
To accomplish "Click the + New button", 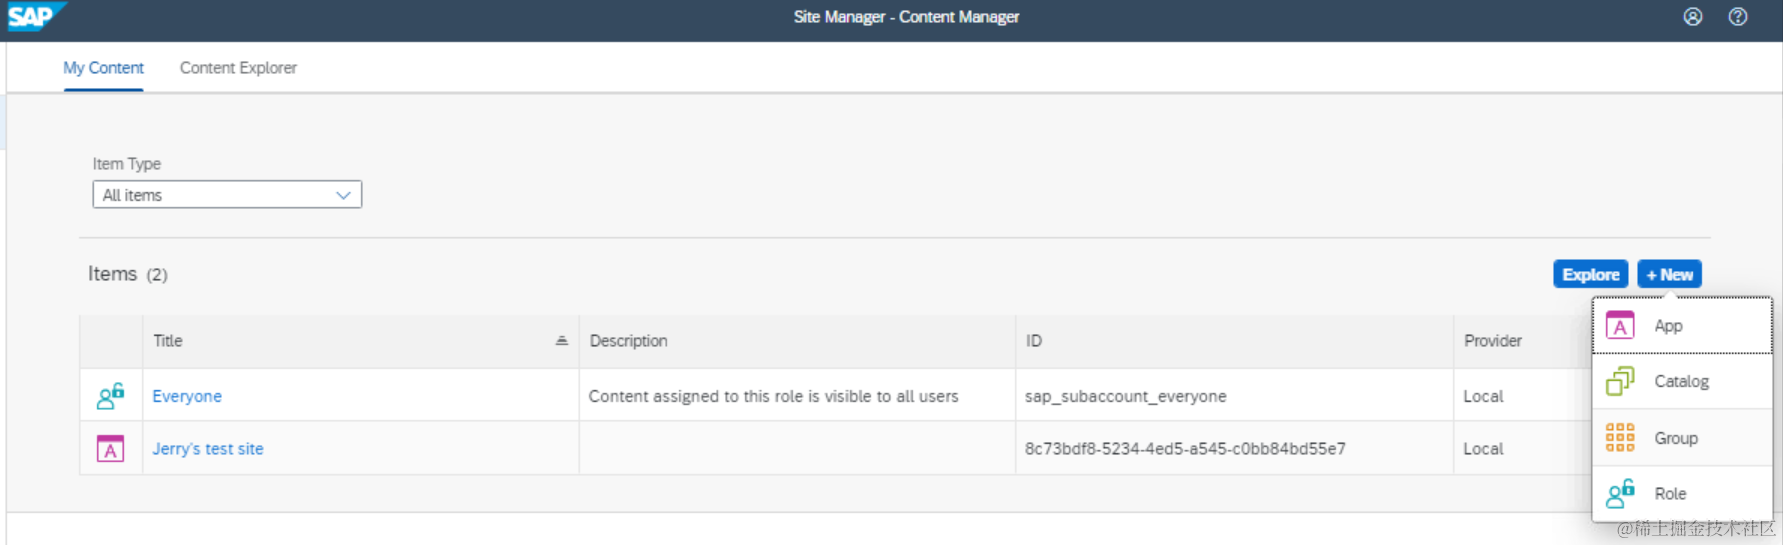I will click(x=1669, y=274).
